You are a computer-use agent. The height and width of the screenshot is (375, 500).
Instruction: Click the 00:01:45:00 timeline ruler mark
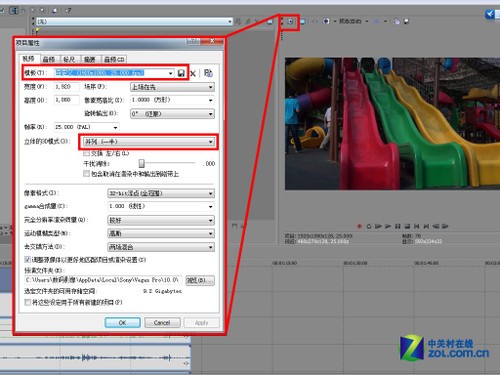[426, 263]
